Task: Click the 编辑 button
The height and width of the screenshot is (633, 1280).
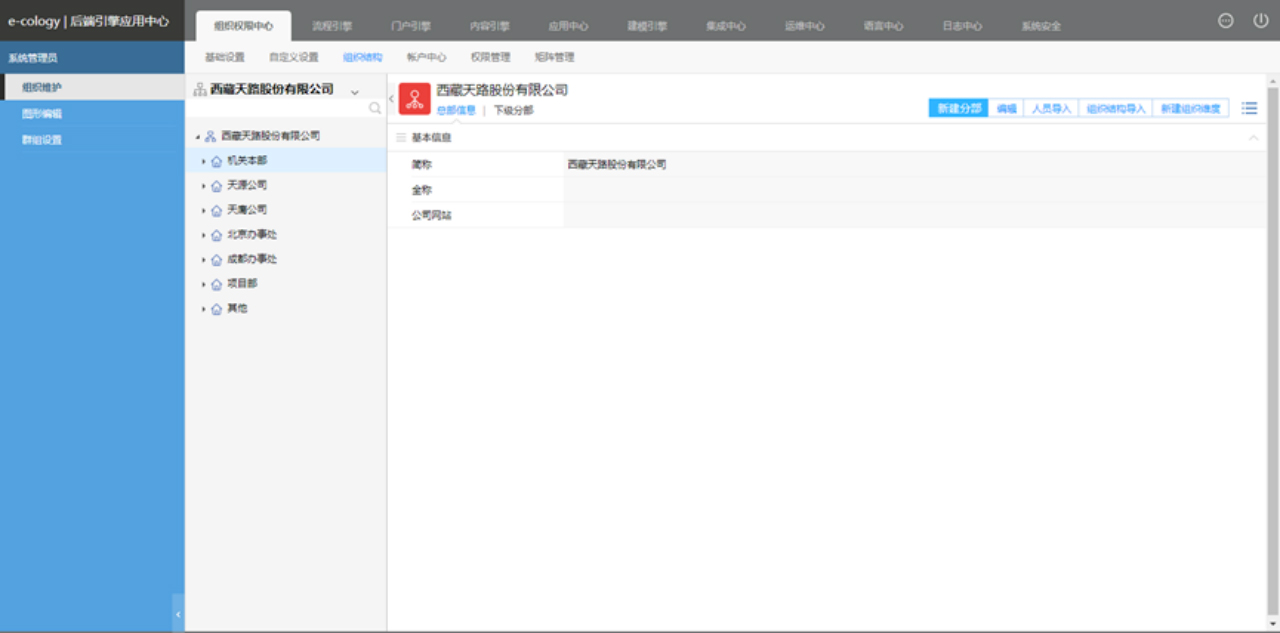Action: point(1007,108)
